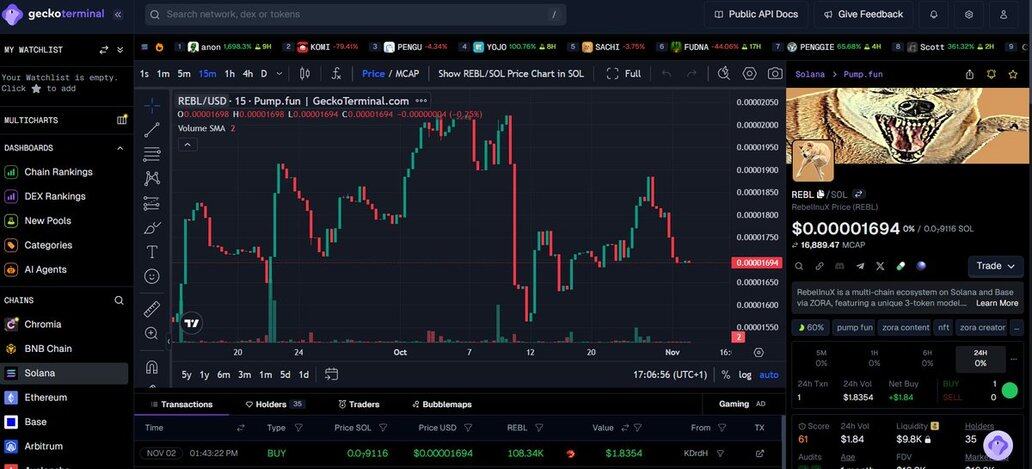Select the ruler measure tool
This screenshot has width=1032, height=469.
(152, 309)
